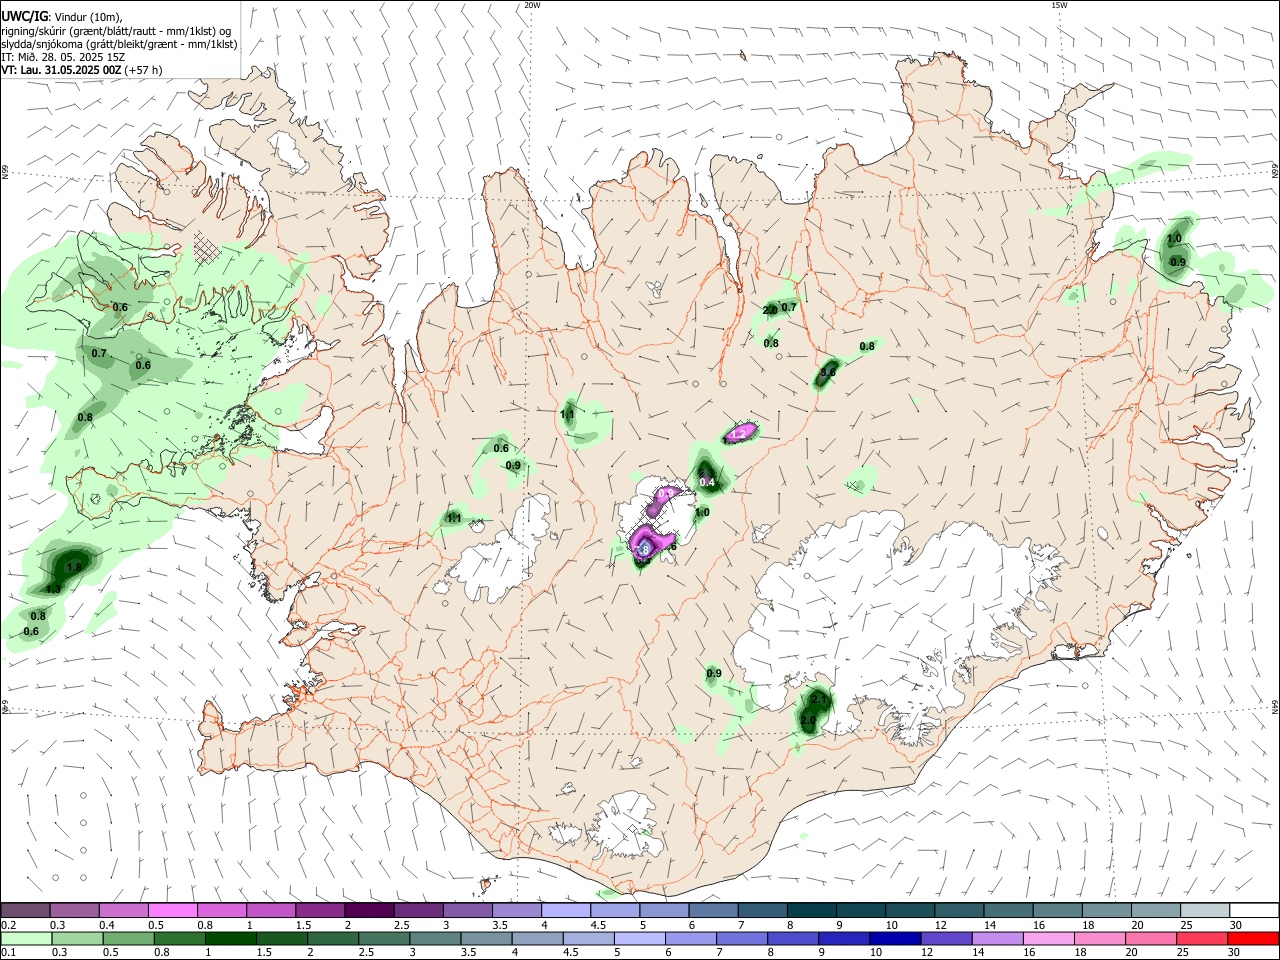Click the 'rigning/skúrir' legend description line
The image size is (1280, 960).
[117, 31]
